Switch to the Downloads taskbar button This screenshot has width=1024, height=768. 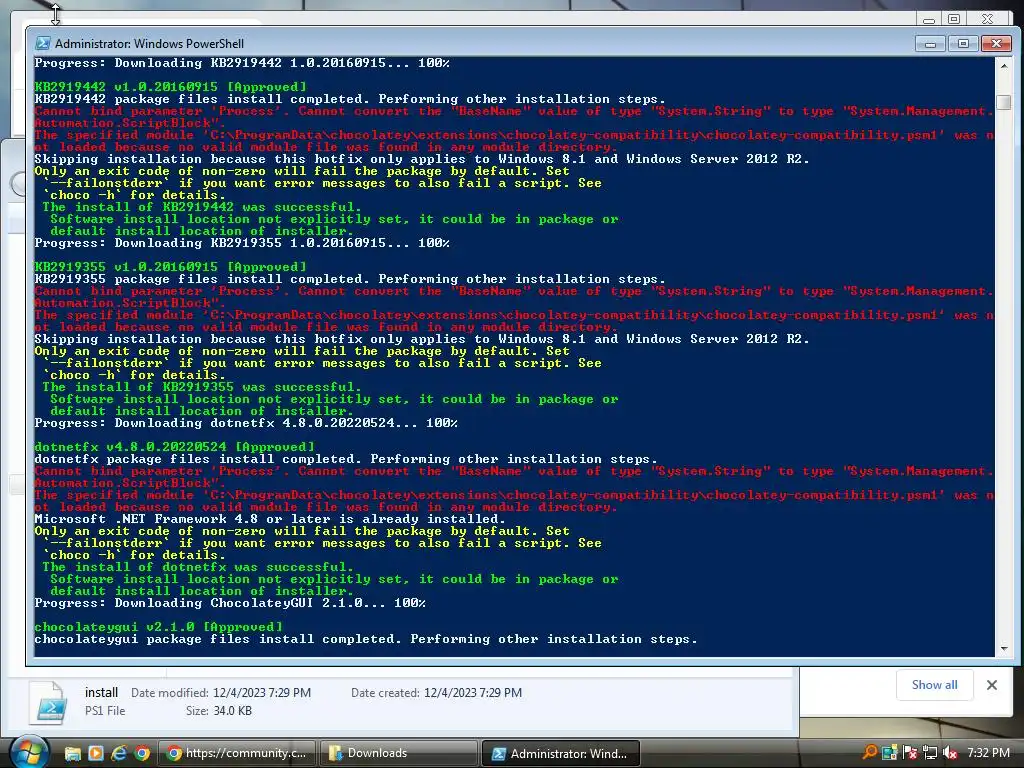[398, 753]
